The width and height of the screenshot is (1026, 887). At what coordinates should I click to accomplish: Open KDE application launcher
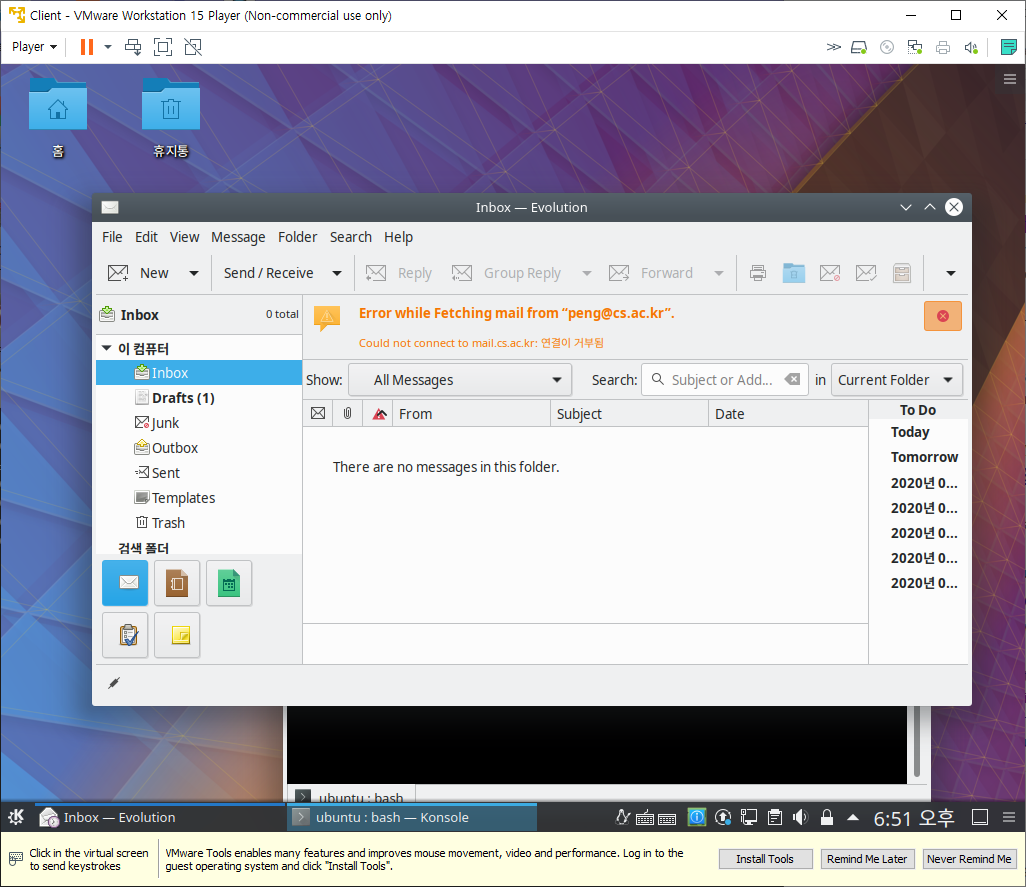pyautogui.click(x=16, y=817)
